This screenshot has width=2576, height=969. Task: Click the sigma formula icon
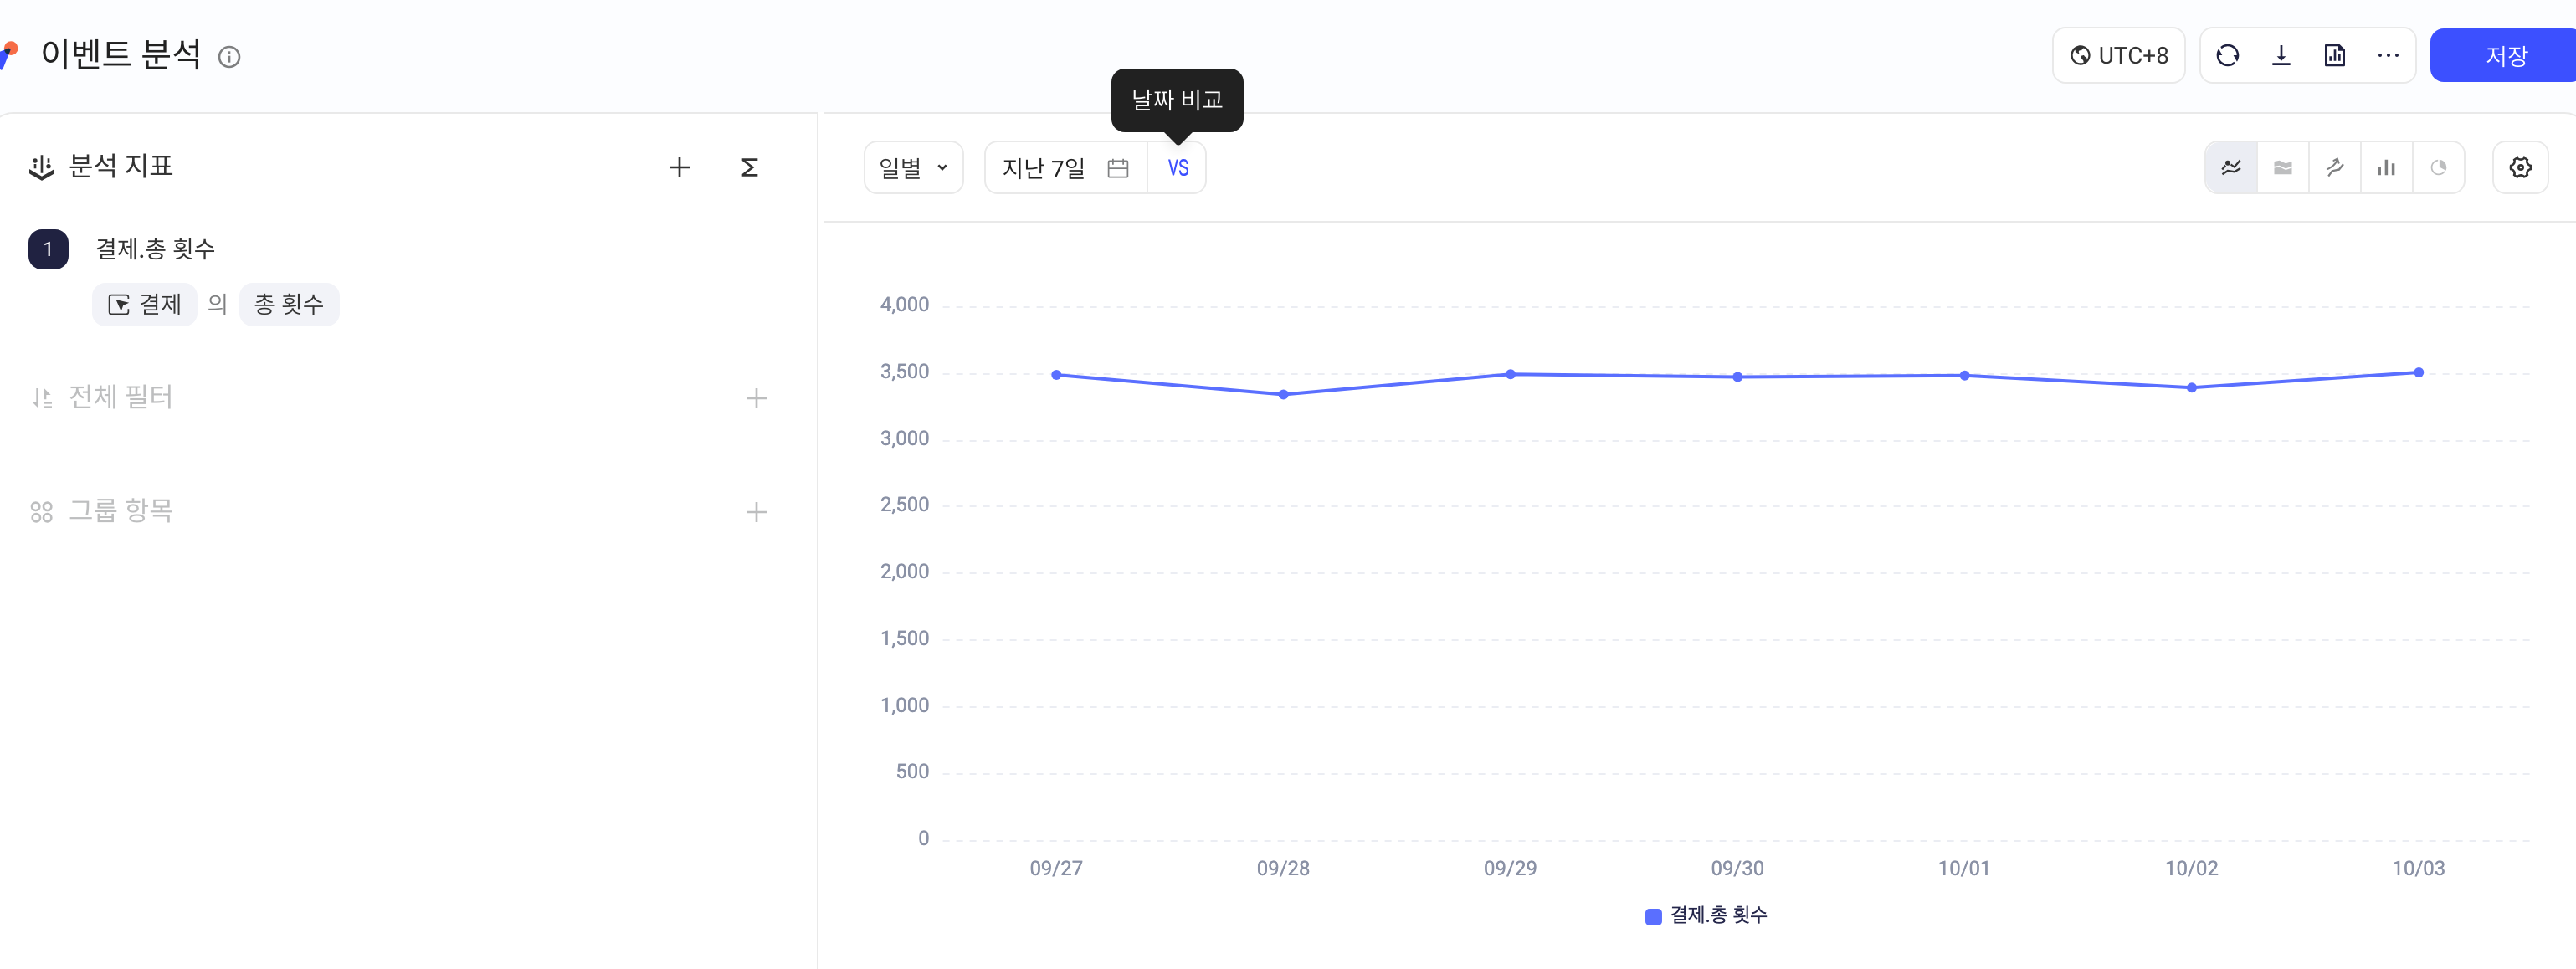(x=749, y=167)
